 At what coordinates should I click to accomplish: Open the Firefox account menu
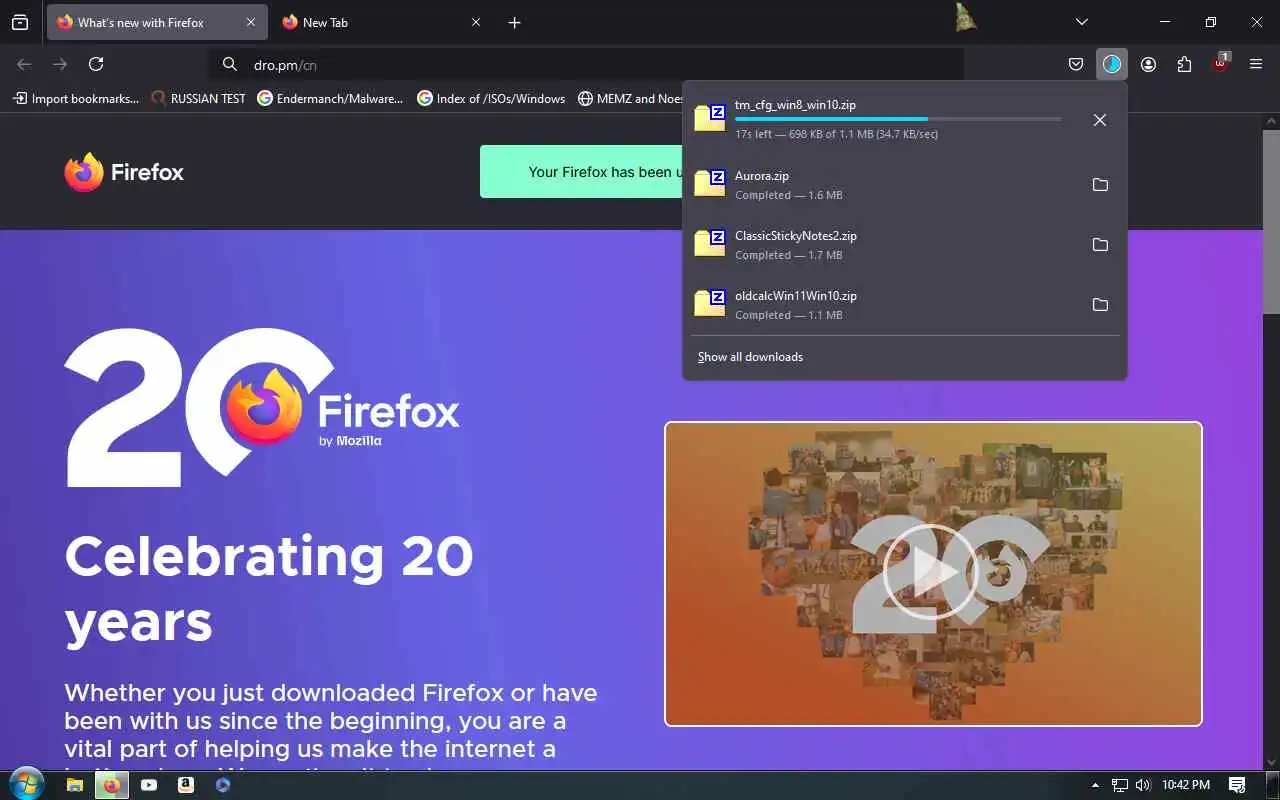click(1148, 64)
